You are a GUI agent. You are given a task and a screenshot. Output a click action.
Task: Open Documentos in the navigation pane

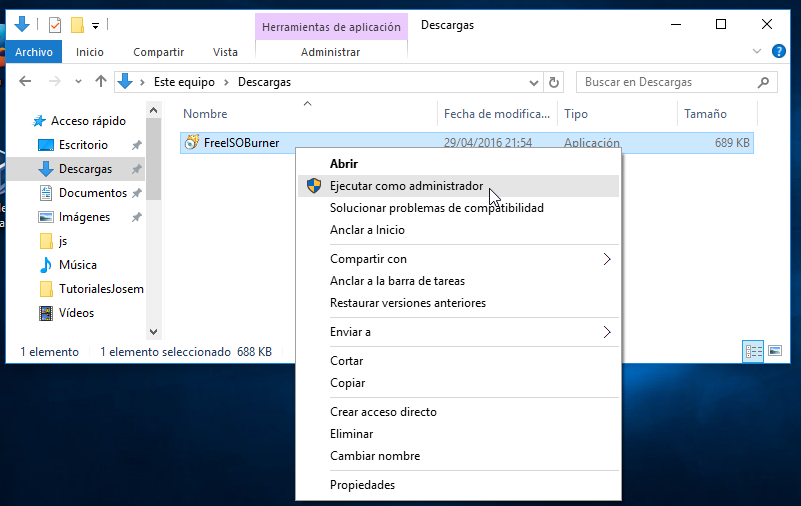pos(92,193)
